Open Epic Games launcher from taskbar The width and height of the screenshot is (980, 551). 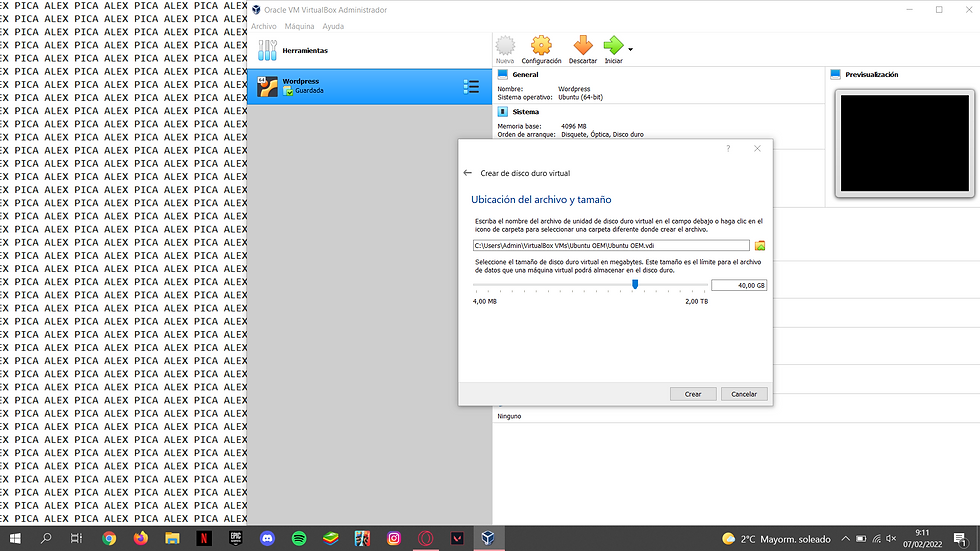coord(236,539)
